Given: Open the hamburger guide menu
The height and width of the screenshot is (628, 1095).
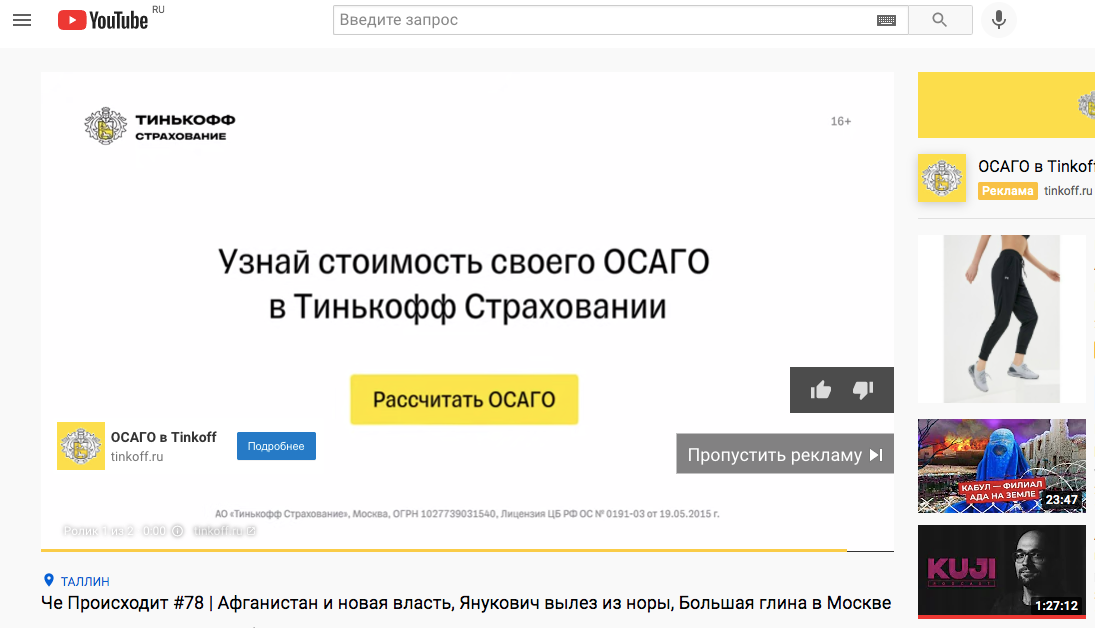Looking at the screenshot, I should click(22, 20).
